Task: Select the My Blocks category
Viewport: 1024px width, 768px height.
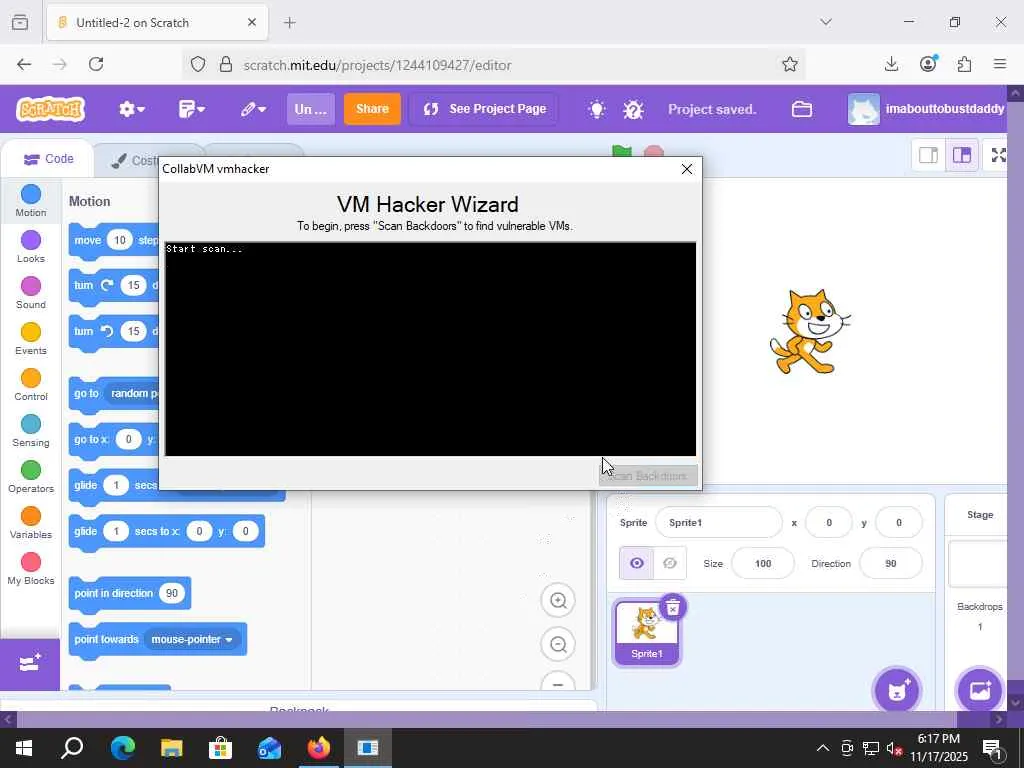Action: pos(31,569)
